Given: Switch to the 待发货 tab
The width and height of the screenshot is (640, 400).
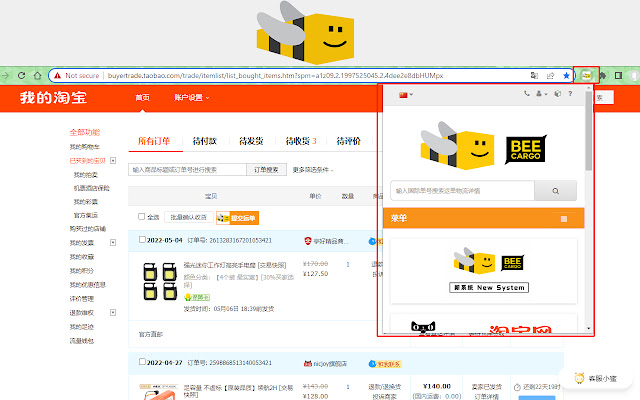Looking at the screenshot, I should point(251,141).
